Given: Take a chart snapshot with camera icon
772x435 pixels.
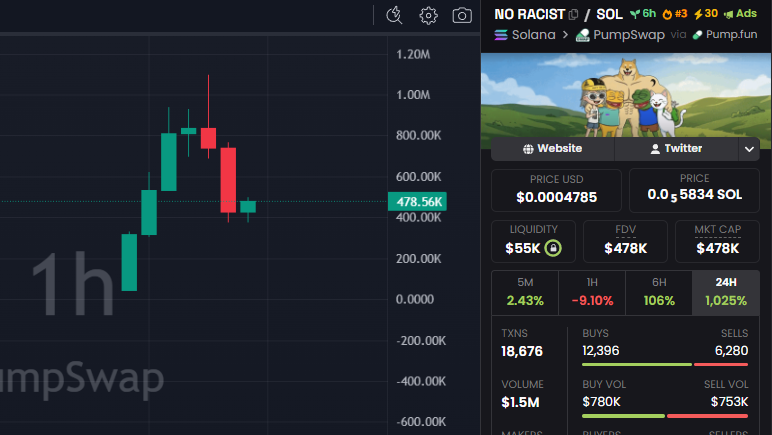Looking at the screenshot, I should [462, 16].
